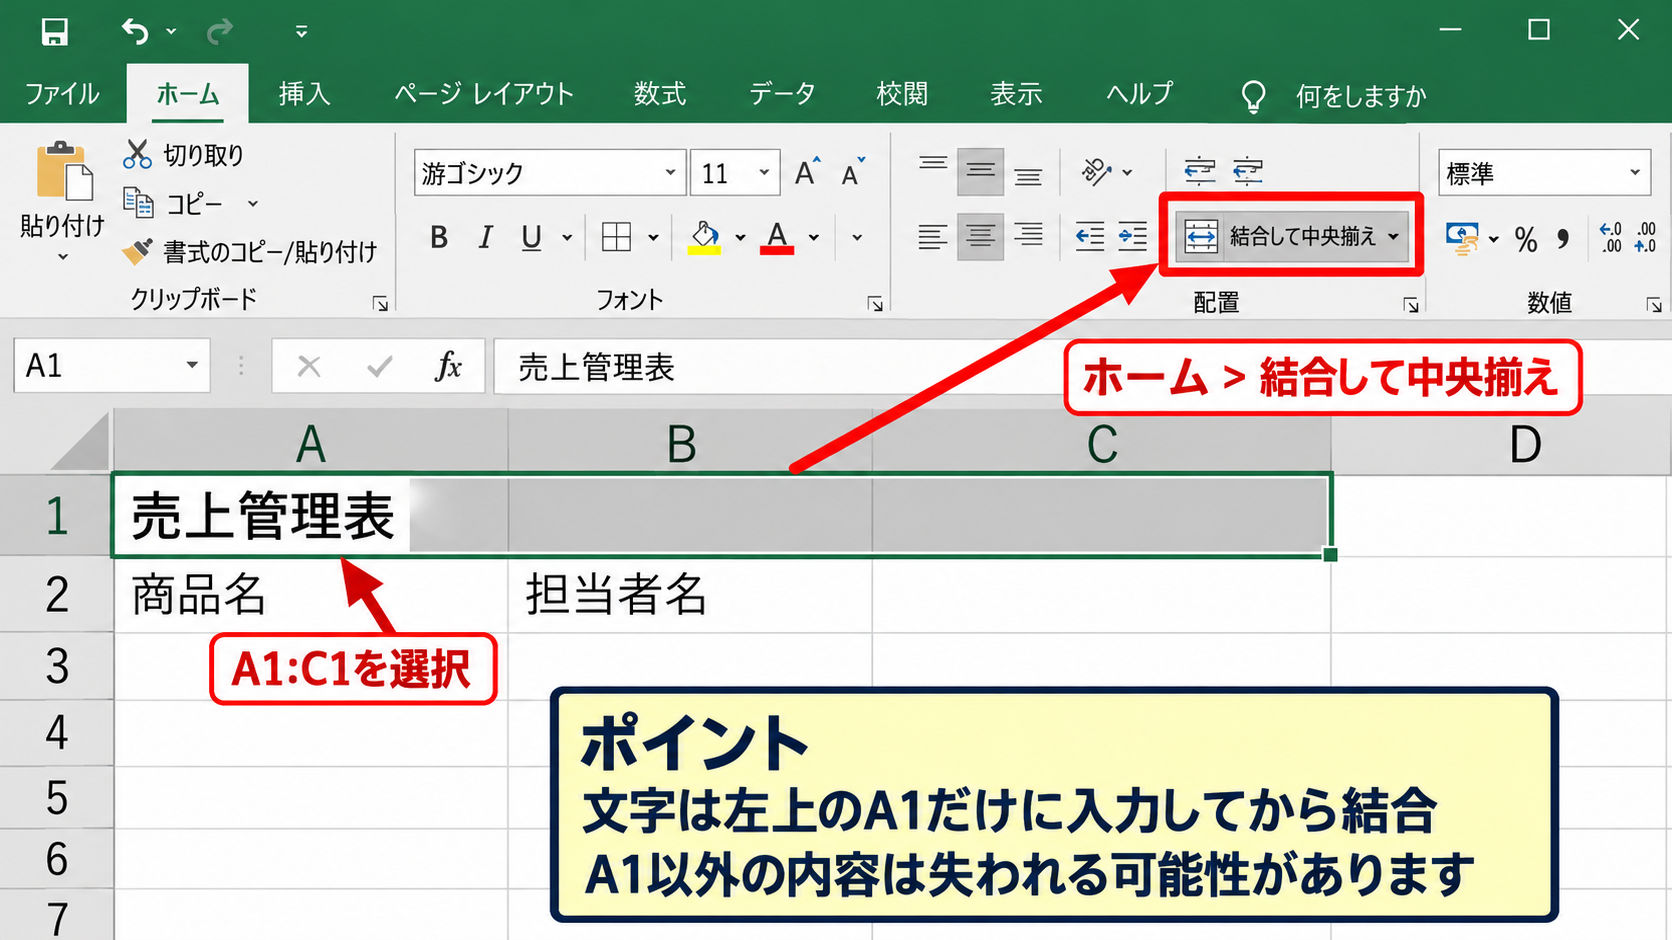Screen dimensions: 1672x940
Task: Click the Save icon in title bar
Action: pos(54,32)
